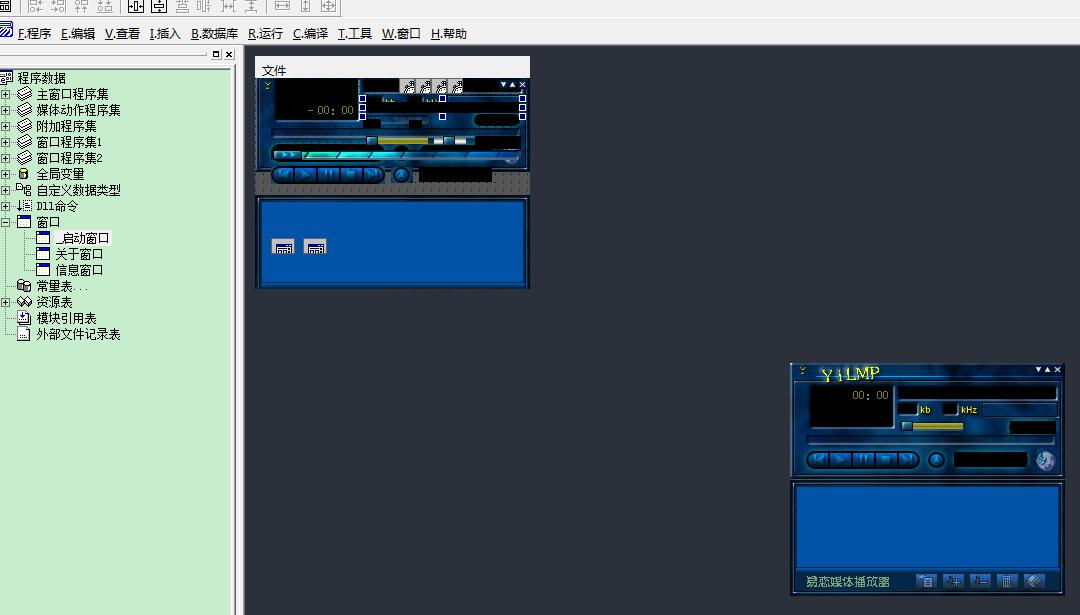Click the align-right toolbar icon
Image resolution: width=1080 pixels, height=615 pixels.
click(x=59, y=7)
